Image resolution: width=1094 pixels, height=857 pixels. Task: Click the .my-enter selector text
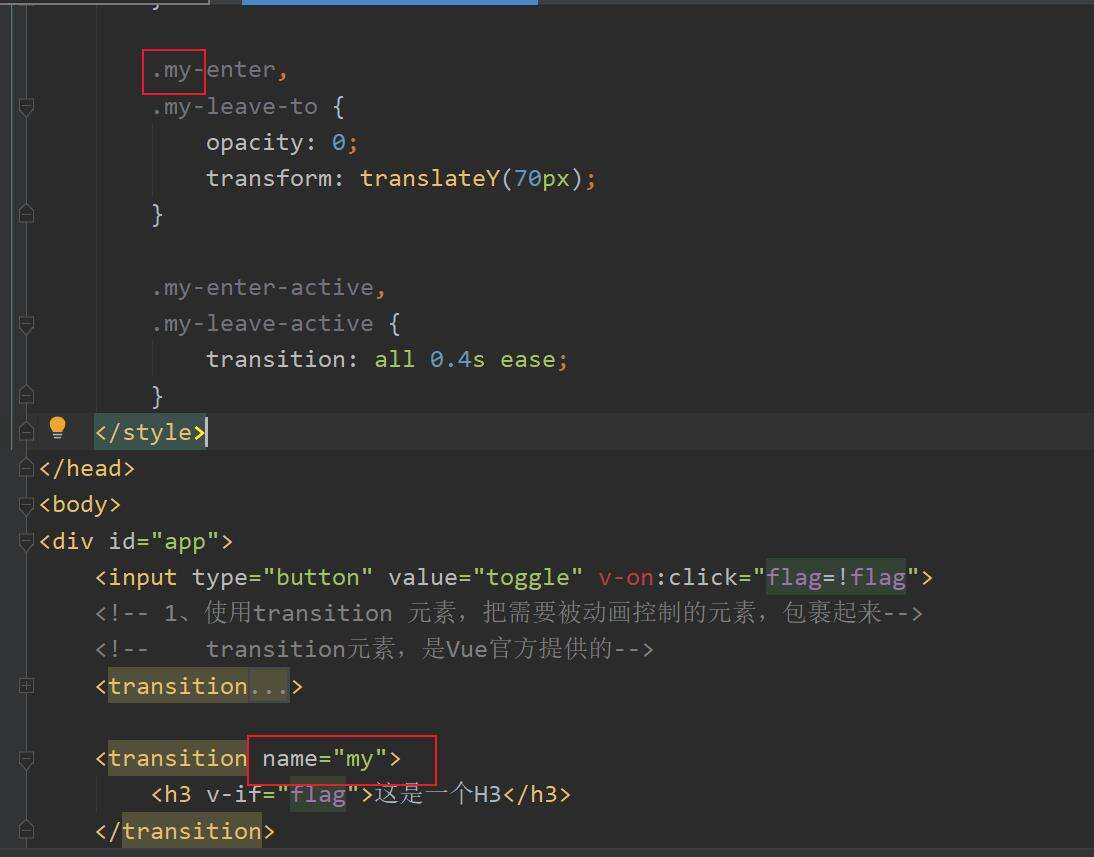pos(213,70)
